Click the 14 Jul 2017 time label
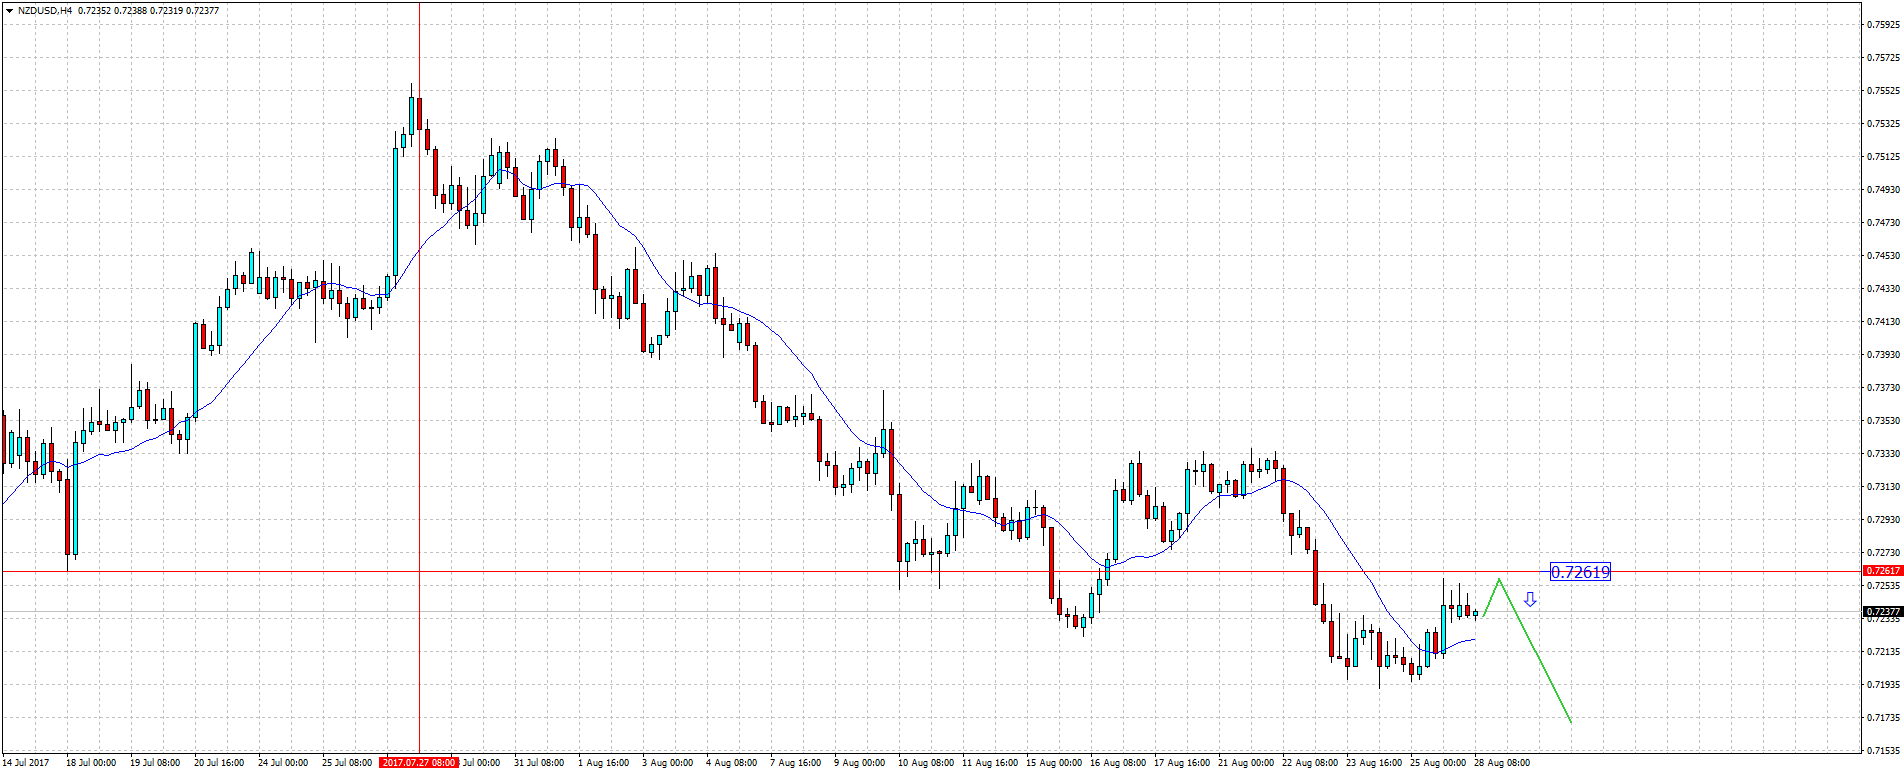This screenshot has width=1904, height=774. 26,763
